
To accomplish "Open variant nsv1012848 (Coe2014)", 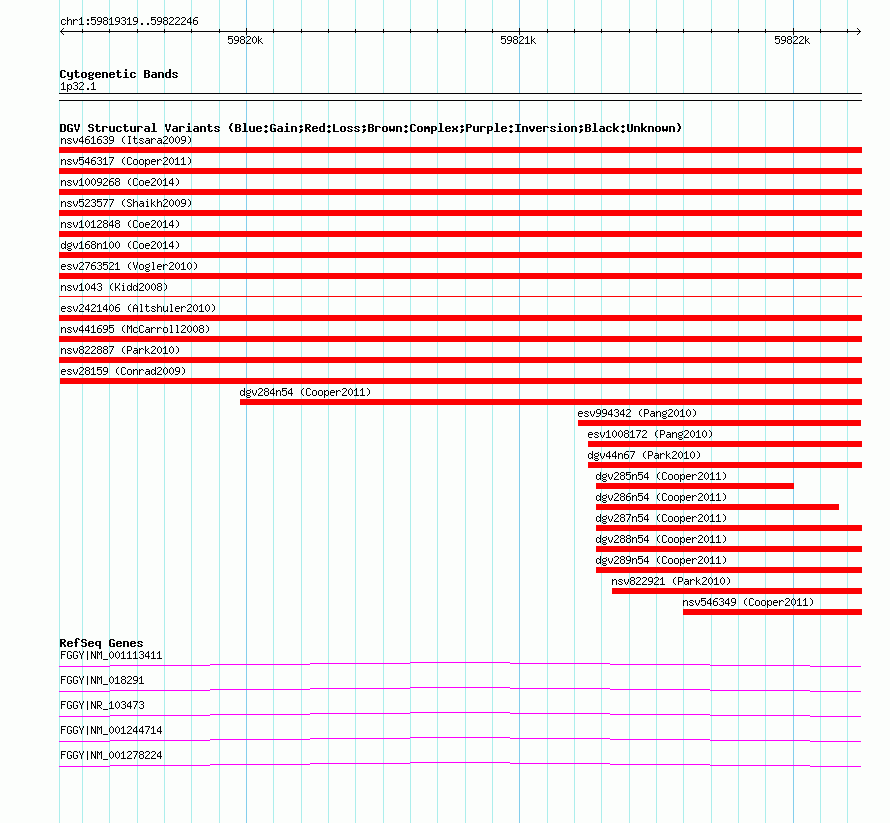I will pyautogui.click(x=120, y=224).
